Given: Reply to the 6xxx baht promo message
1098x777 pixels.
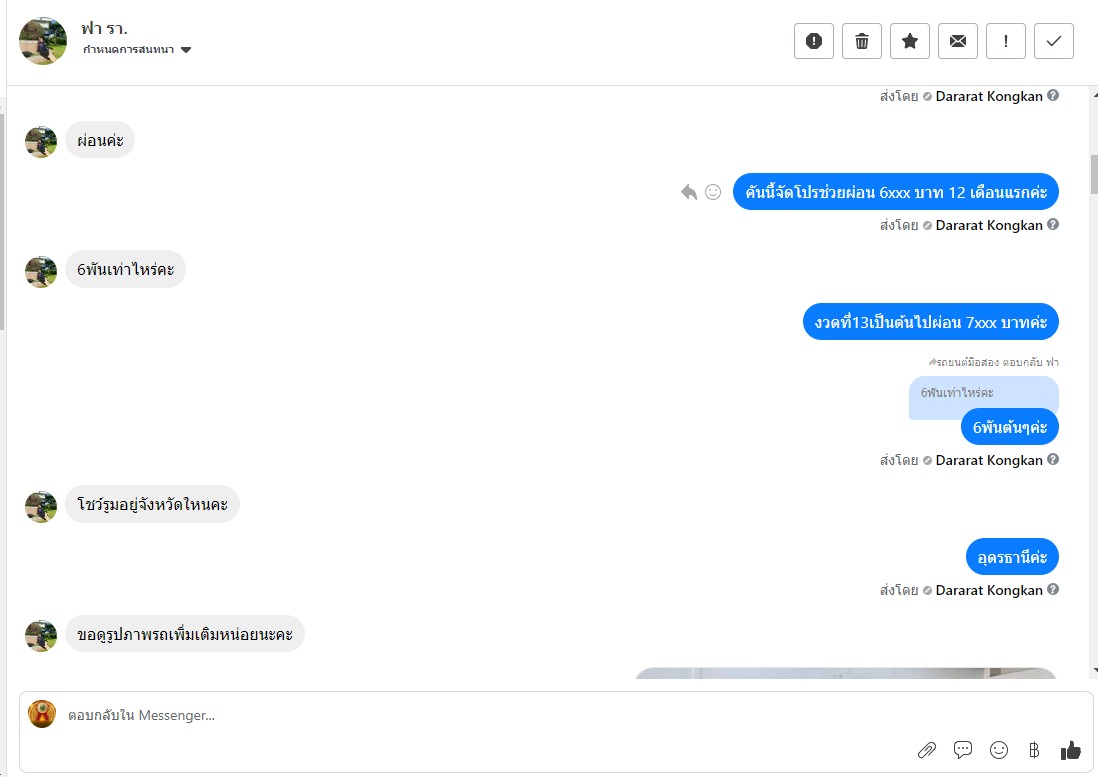Looking at the screenshot, I should (x=689, y=192).
